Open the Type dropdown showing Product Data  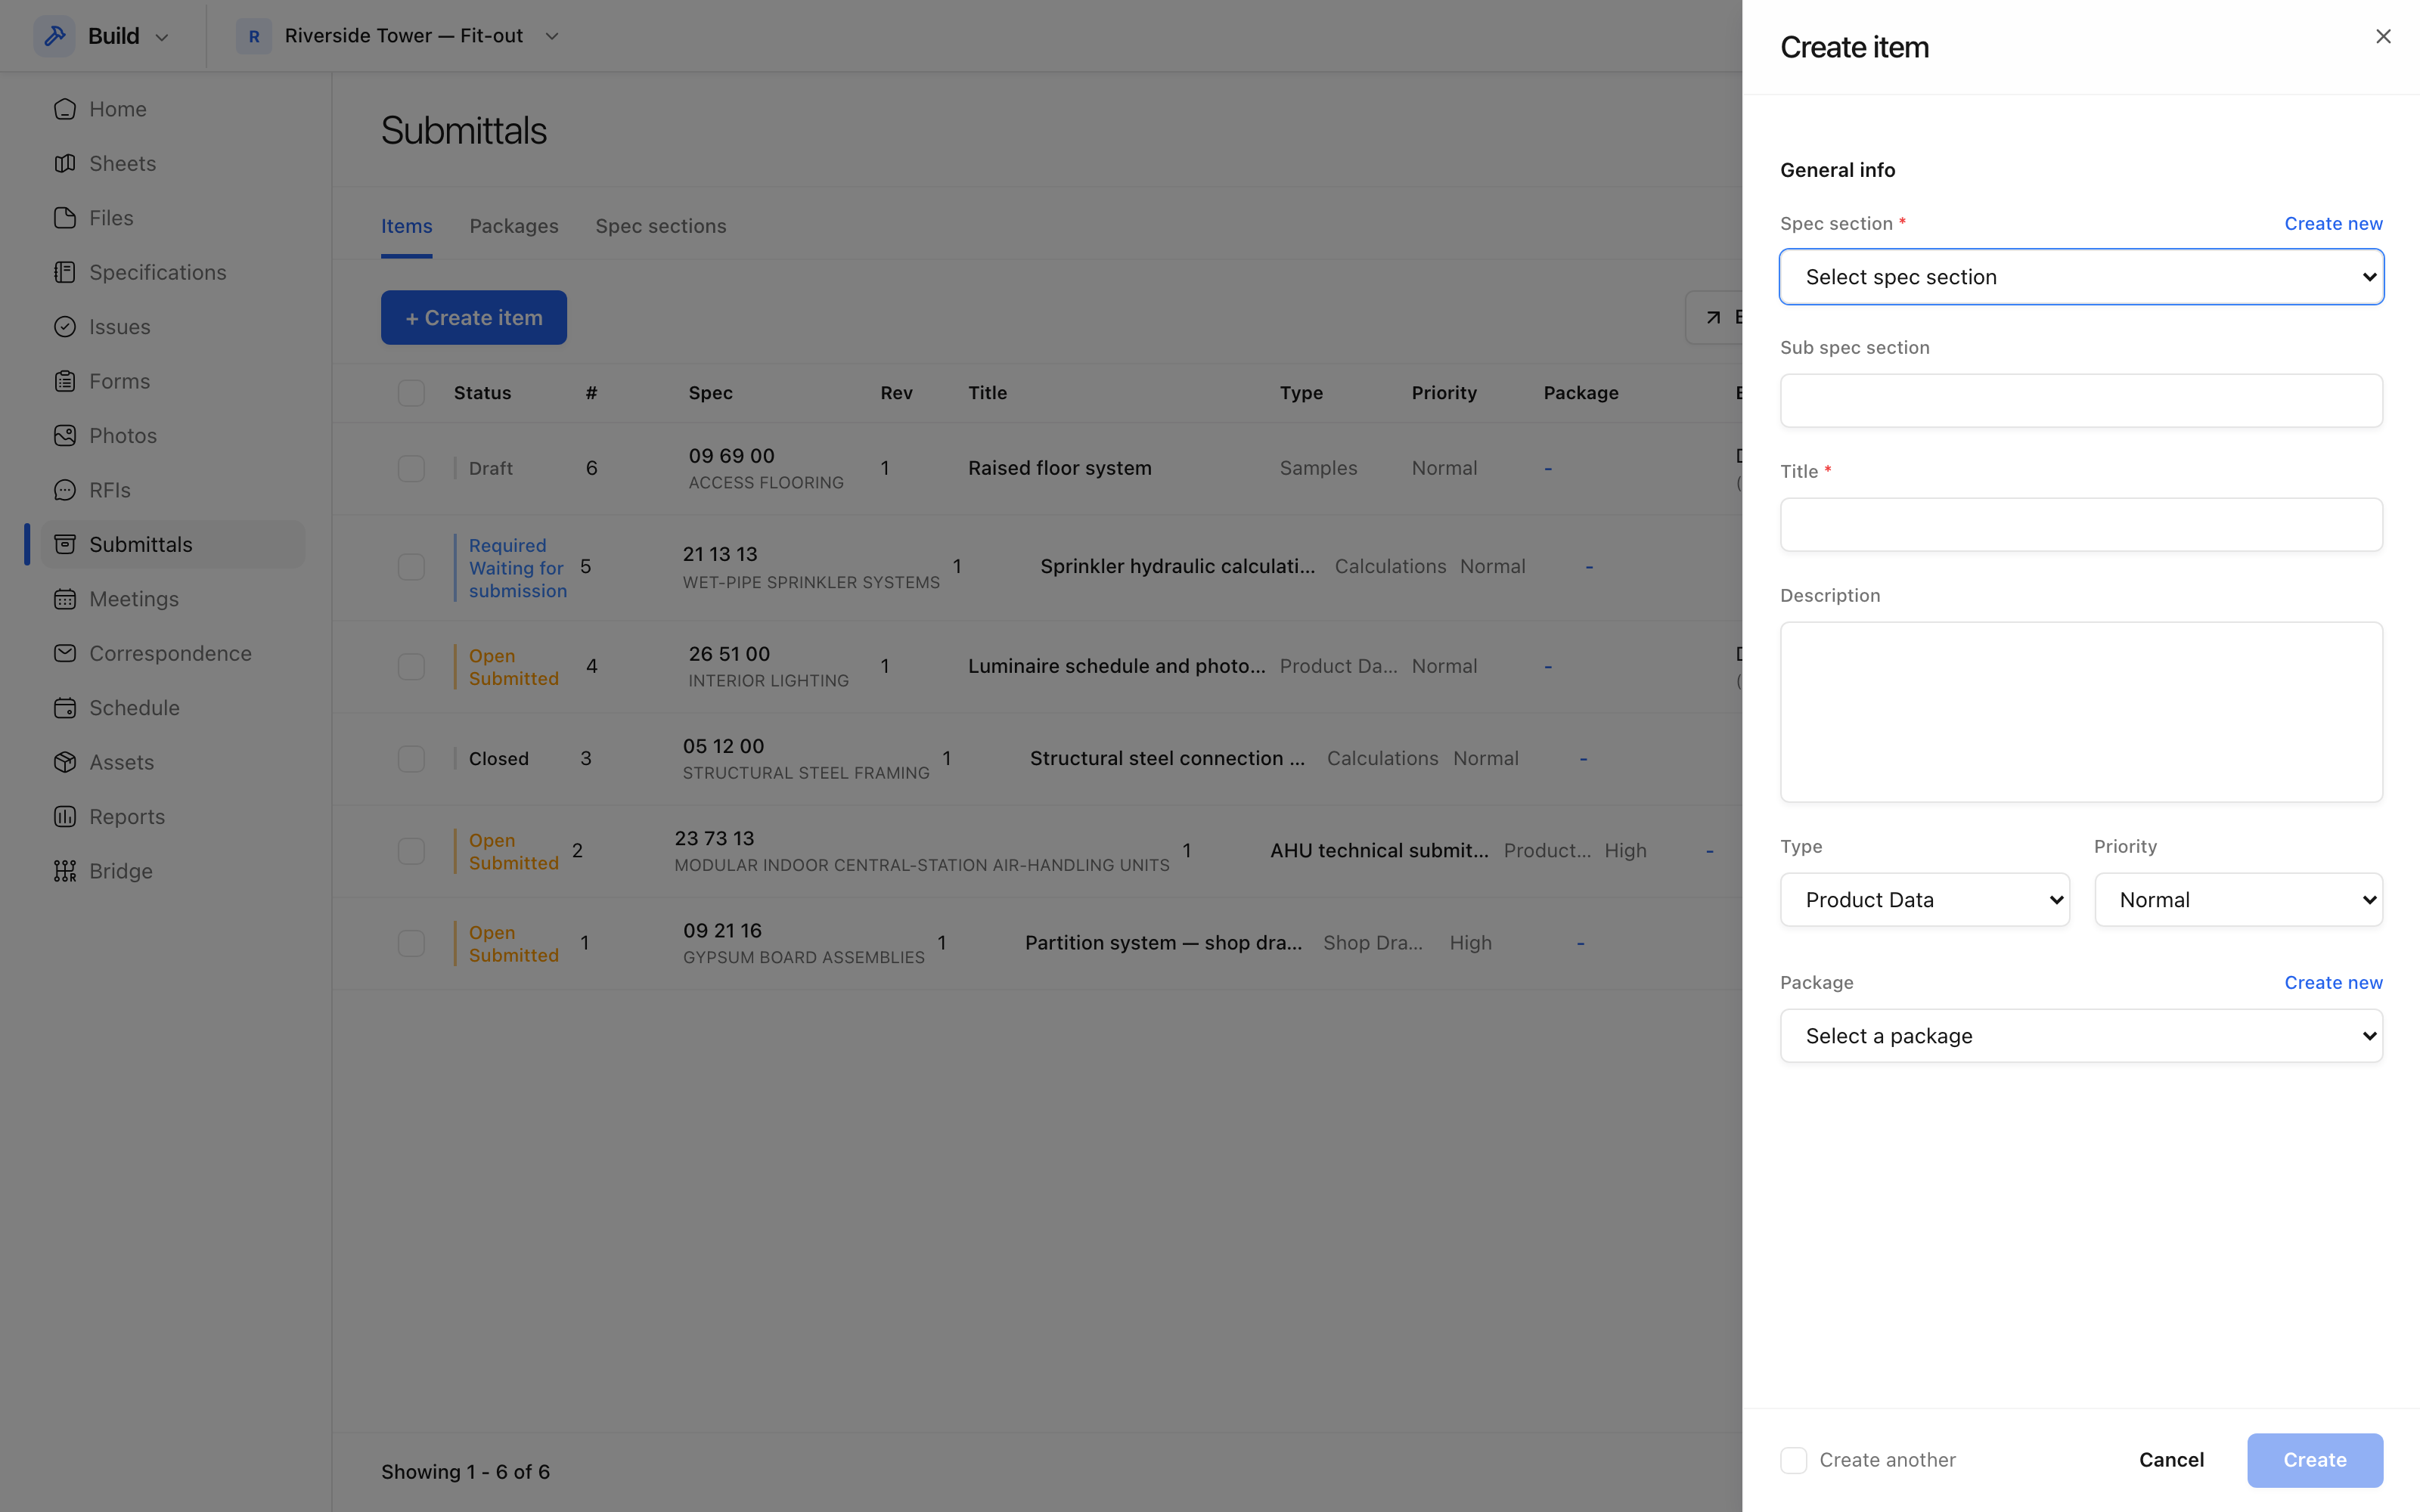click(x=1925, y=900)
